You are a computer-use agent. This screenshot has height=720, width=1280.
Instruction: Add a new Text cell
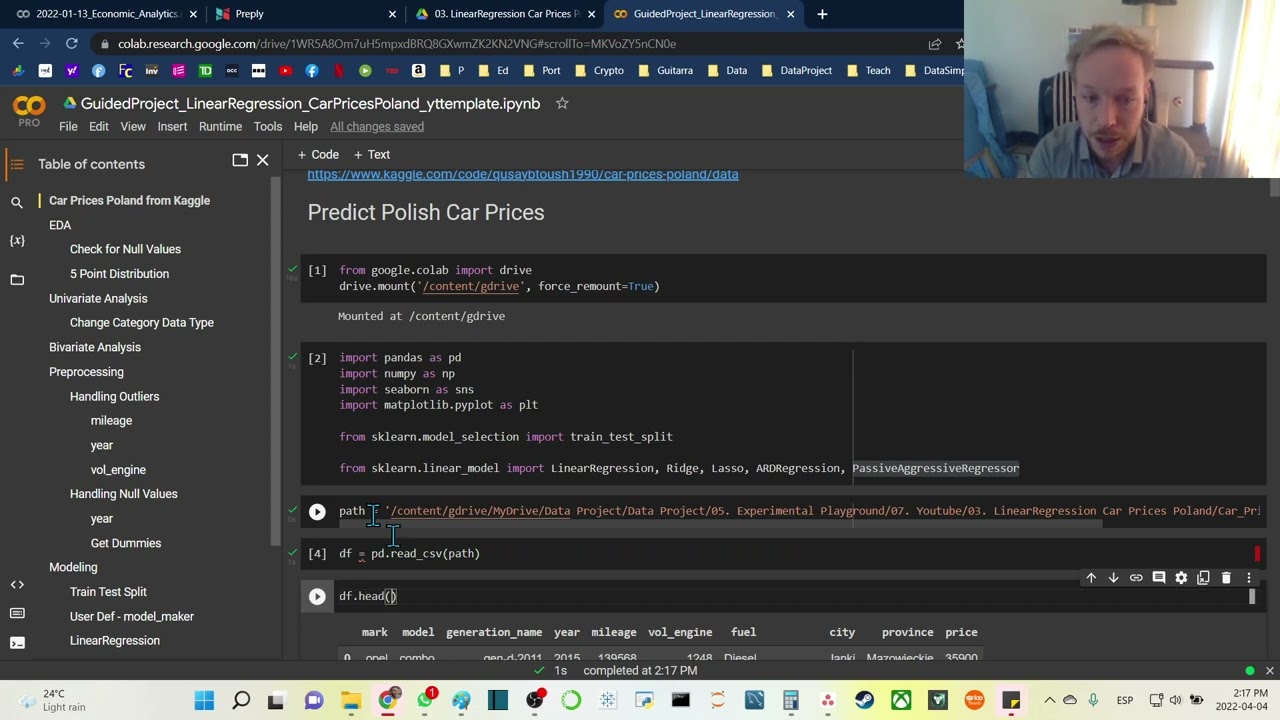pos(371,155)
